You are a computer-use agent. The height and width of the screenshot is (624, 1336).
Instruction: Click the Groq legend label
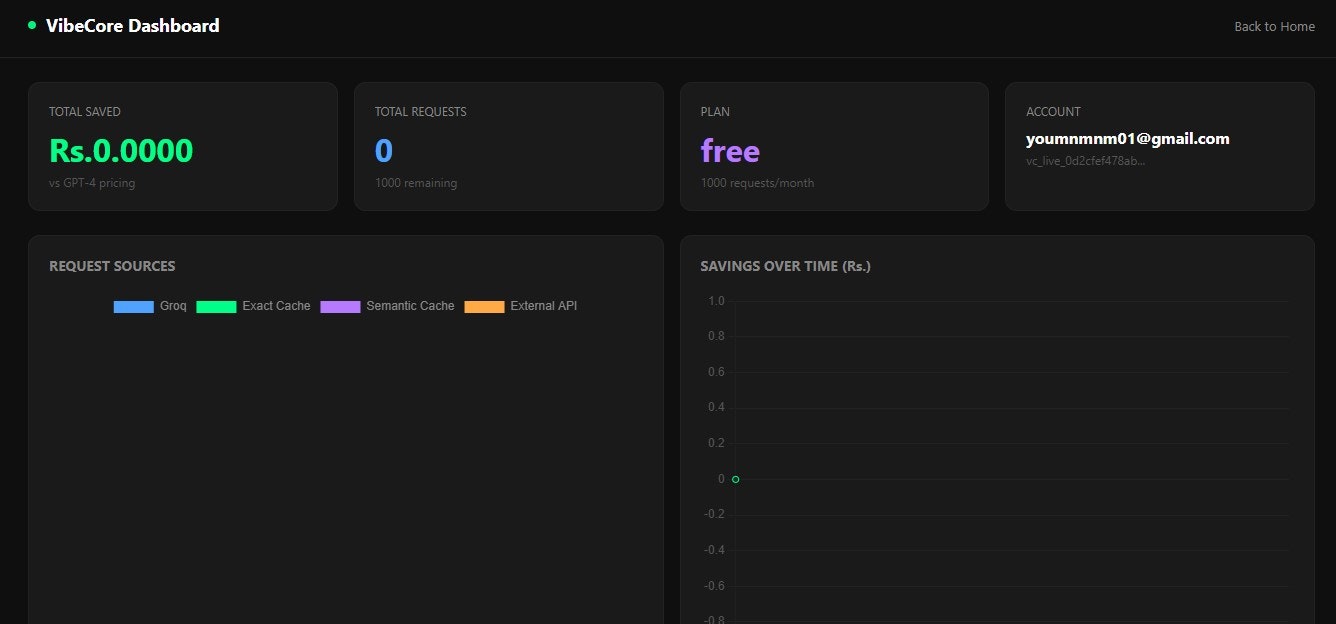(173, 306)
